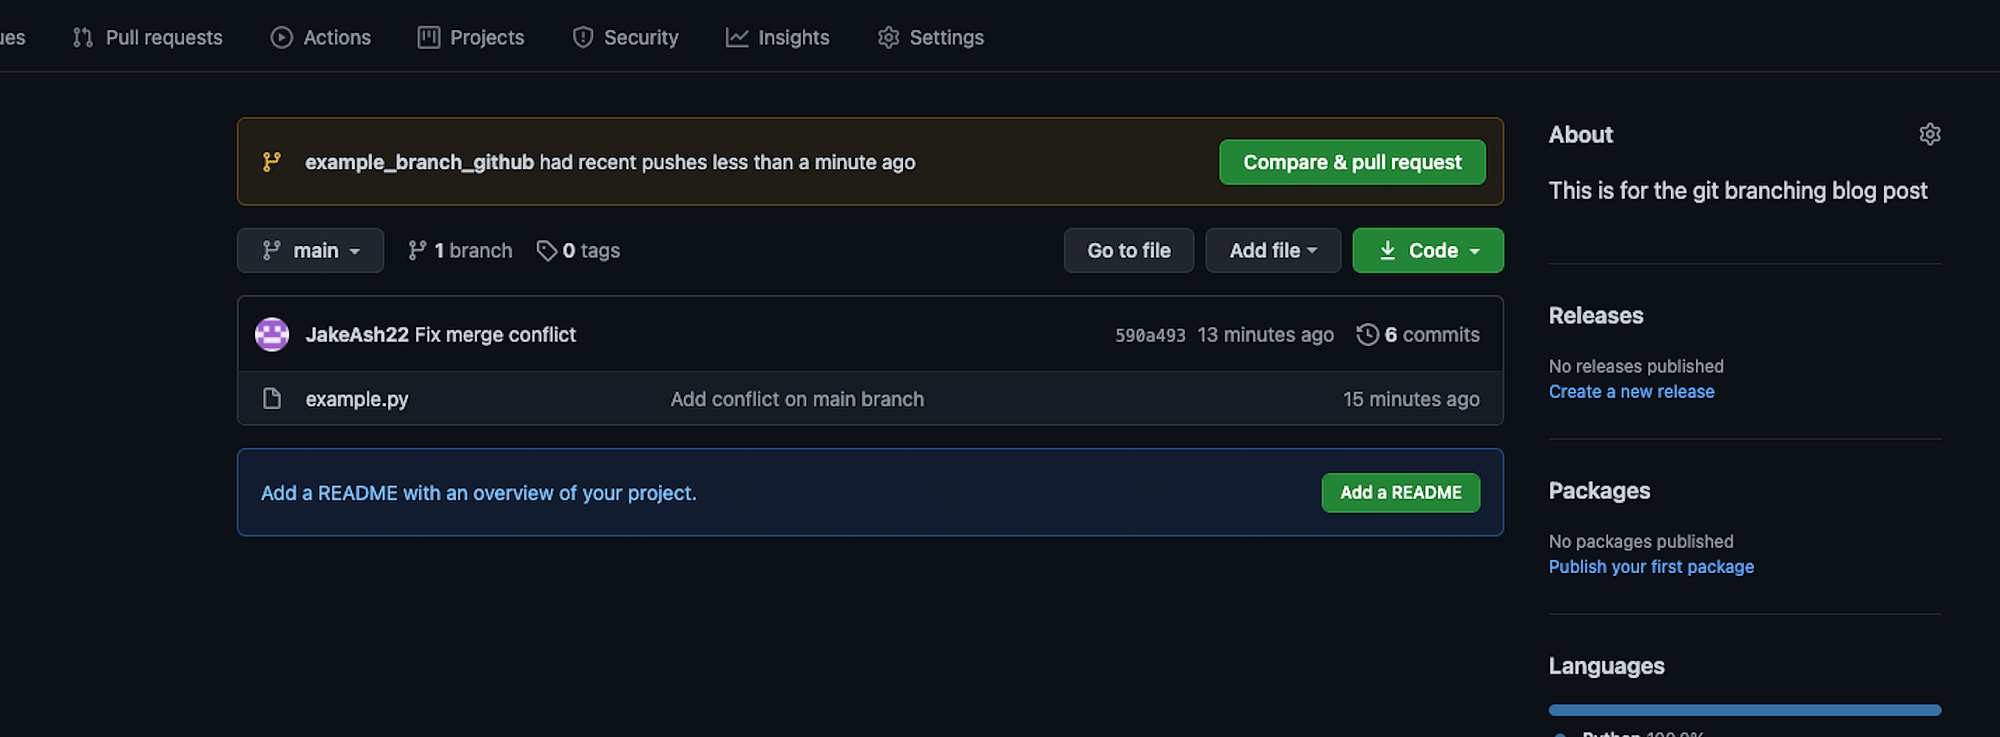Click the Settings gear icon in nav
The image size is (2000, 737).
(888, 37)
